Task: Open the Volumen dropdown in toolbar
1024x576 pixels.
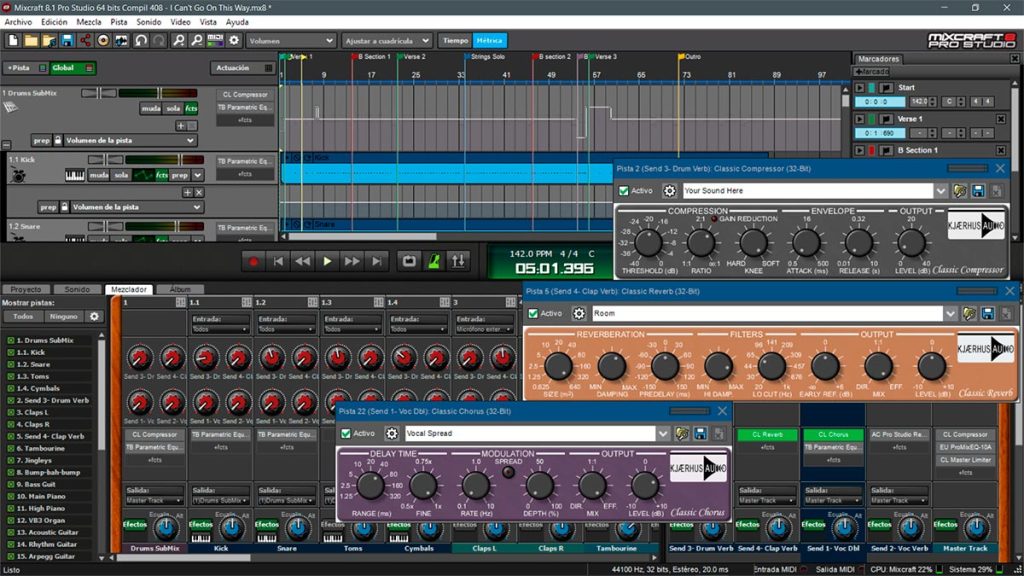Action: point(291,40)
